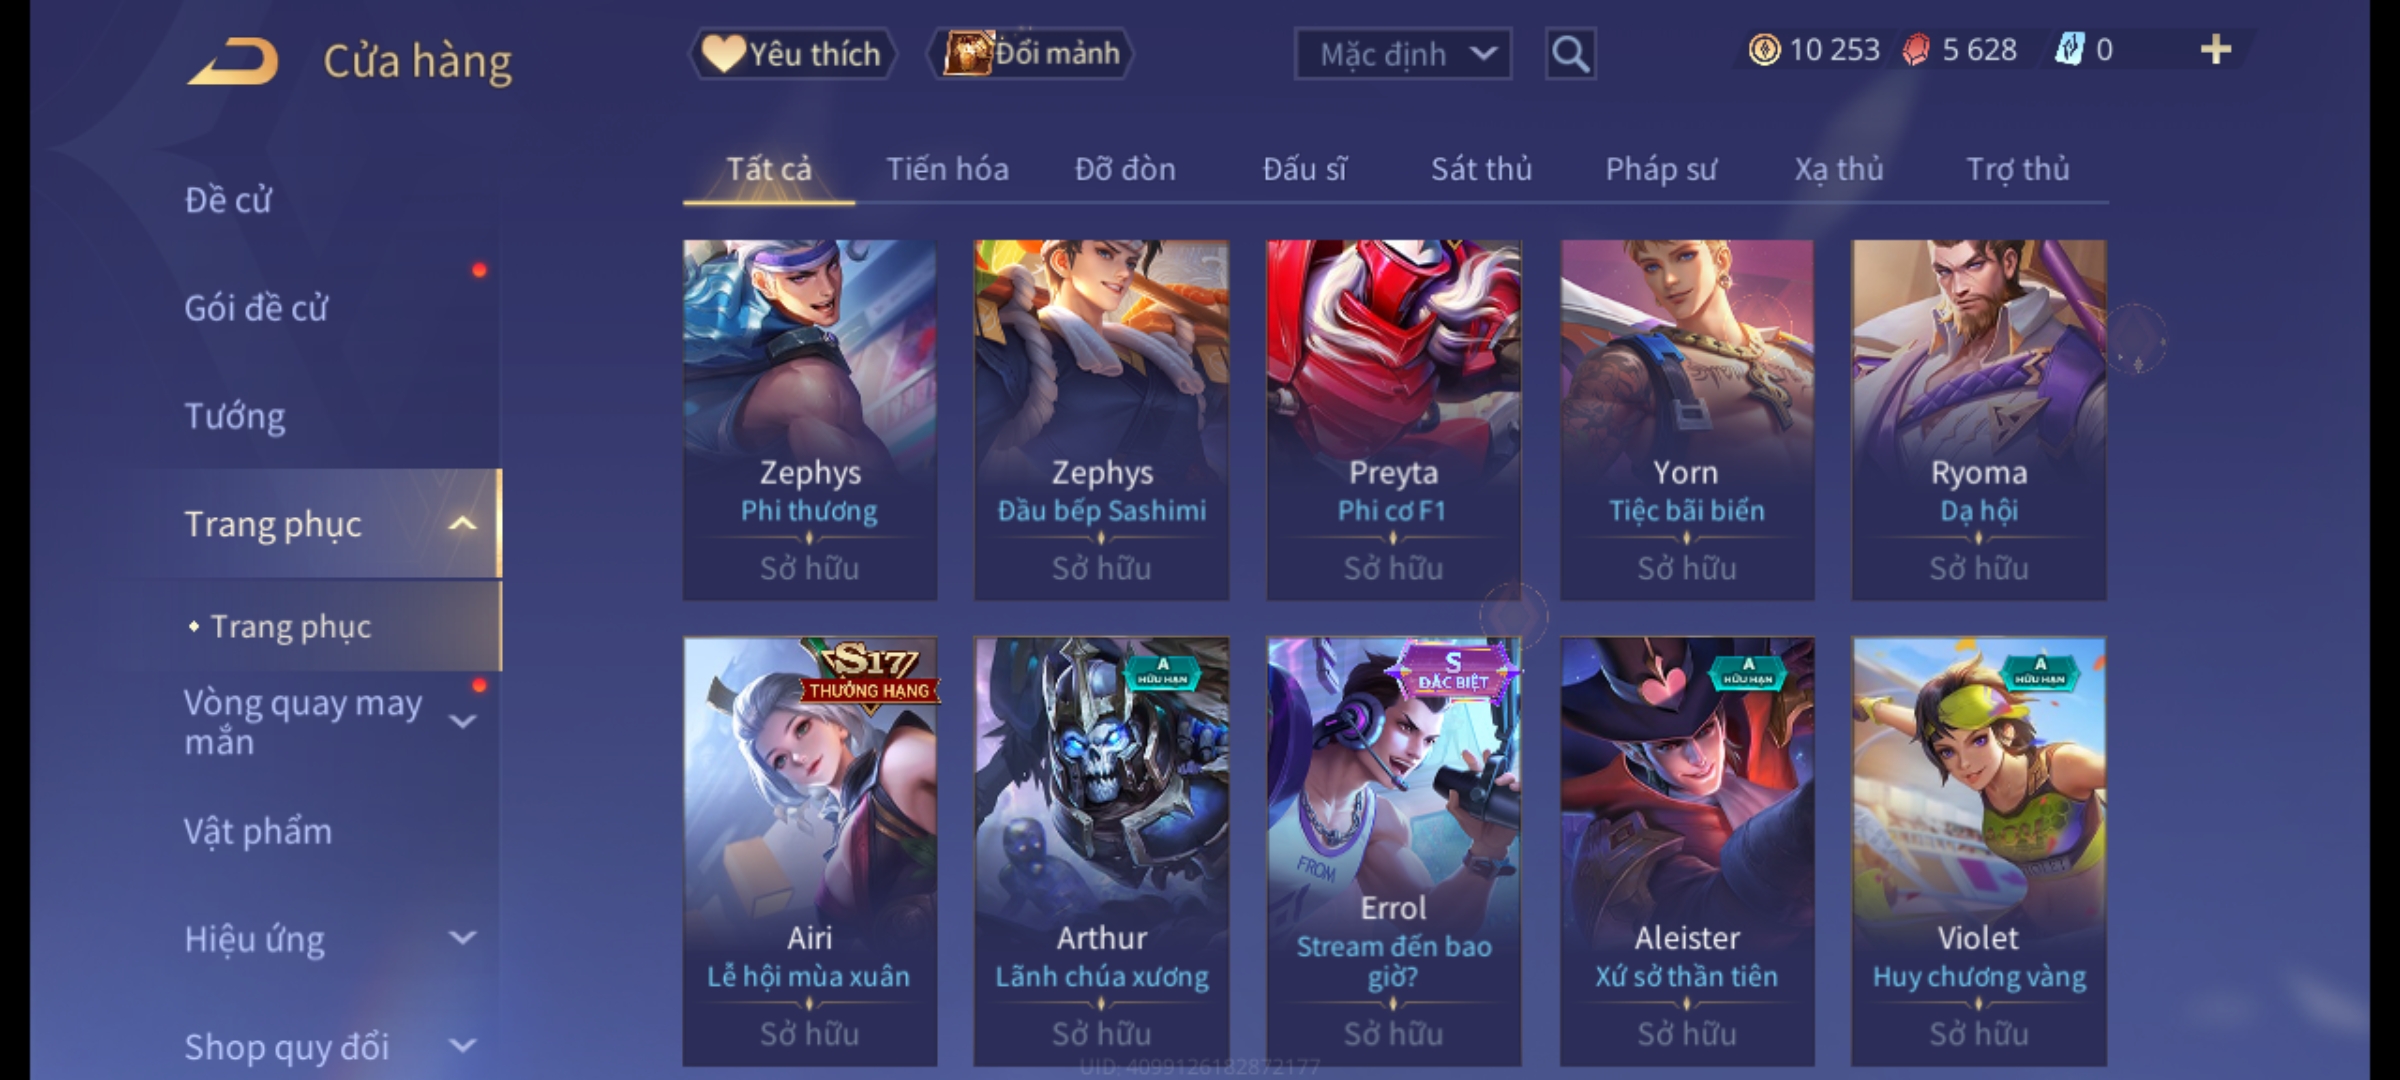
Task: Switch to the Tiến hóa tab
Action: pos(947,169)
